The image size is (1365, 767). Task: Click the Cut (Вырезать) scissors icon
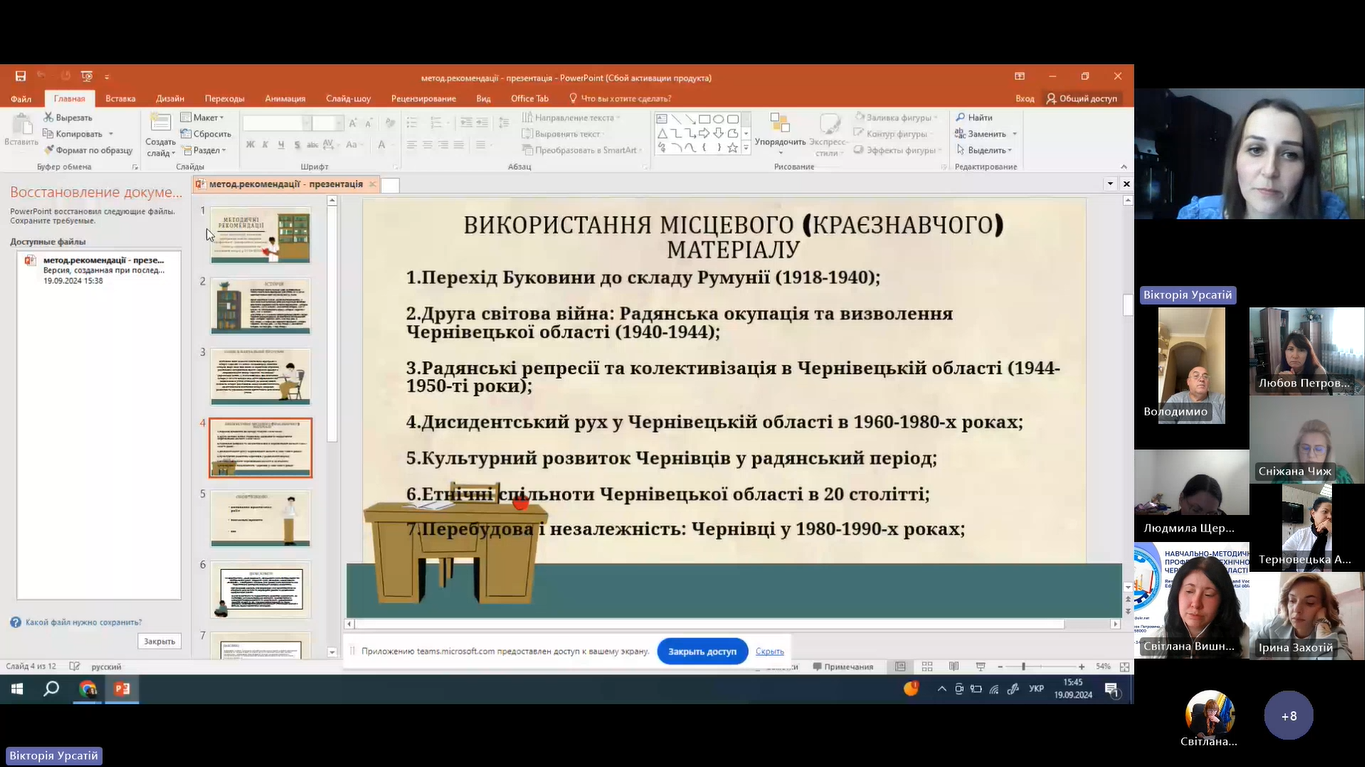pyautogui.click(x=48, y=118)
